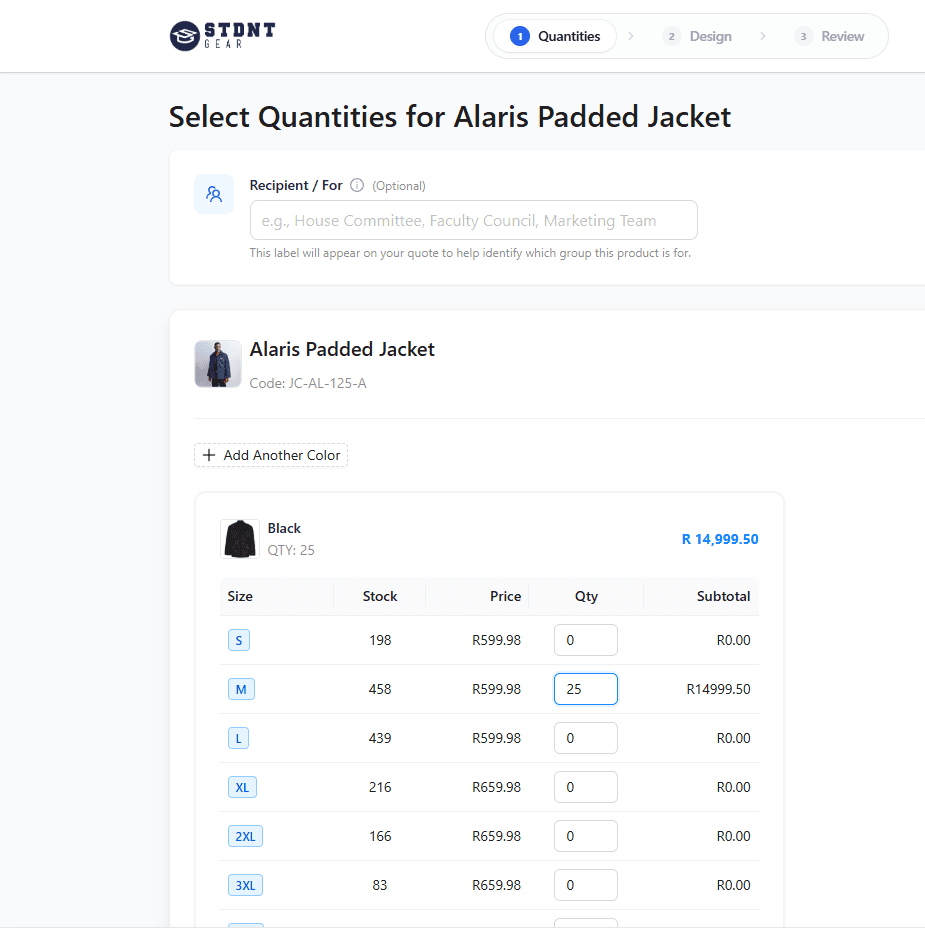Image resolution: width=925 pixels, height=933 pixels.
Task: Select the 2XL size badge
Action: (245, 836)
